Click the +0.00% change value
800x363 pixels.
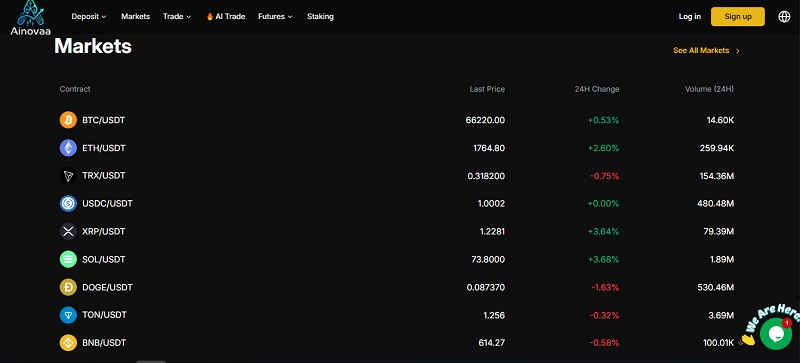604,204
